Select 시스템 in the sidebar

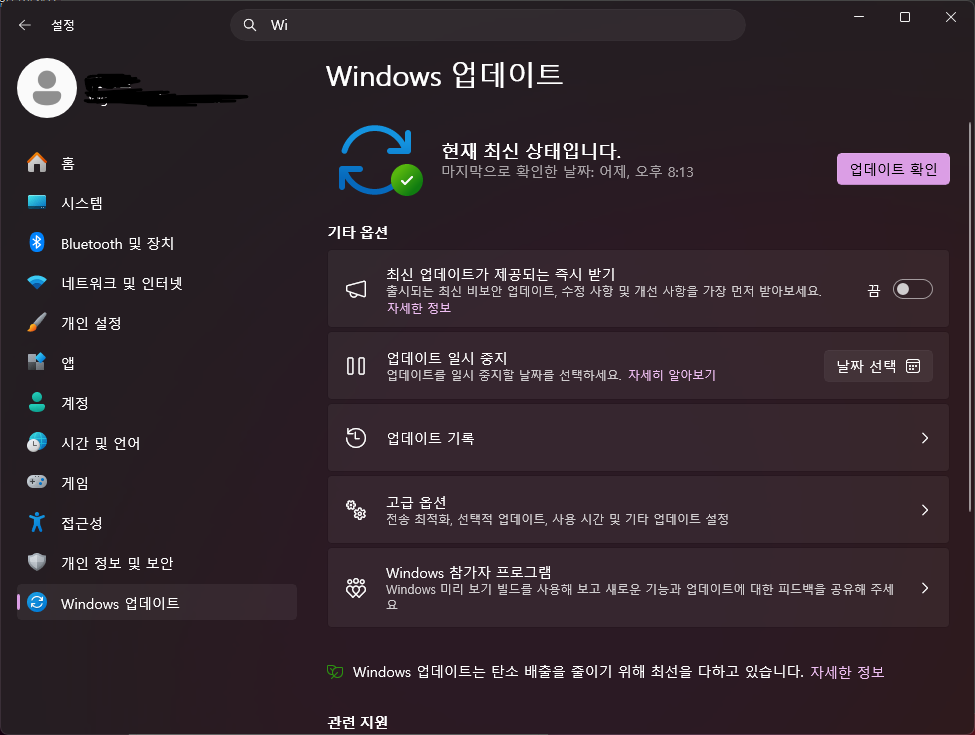(157, 203)
